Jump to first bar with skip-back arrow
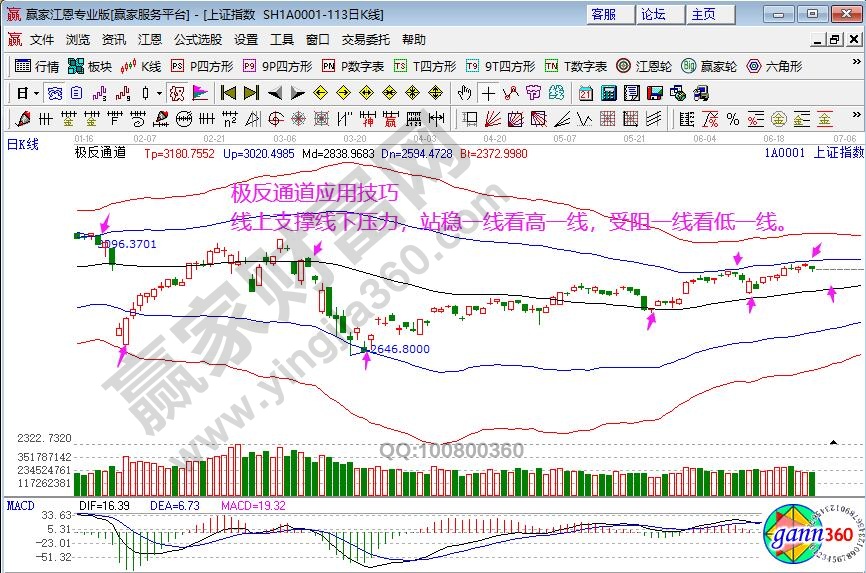The image size is (866, 573). 228,93
